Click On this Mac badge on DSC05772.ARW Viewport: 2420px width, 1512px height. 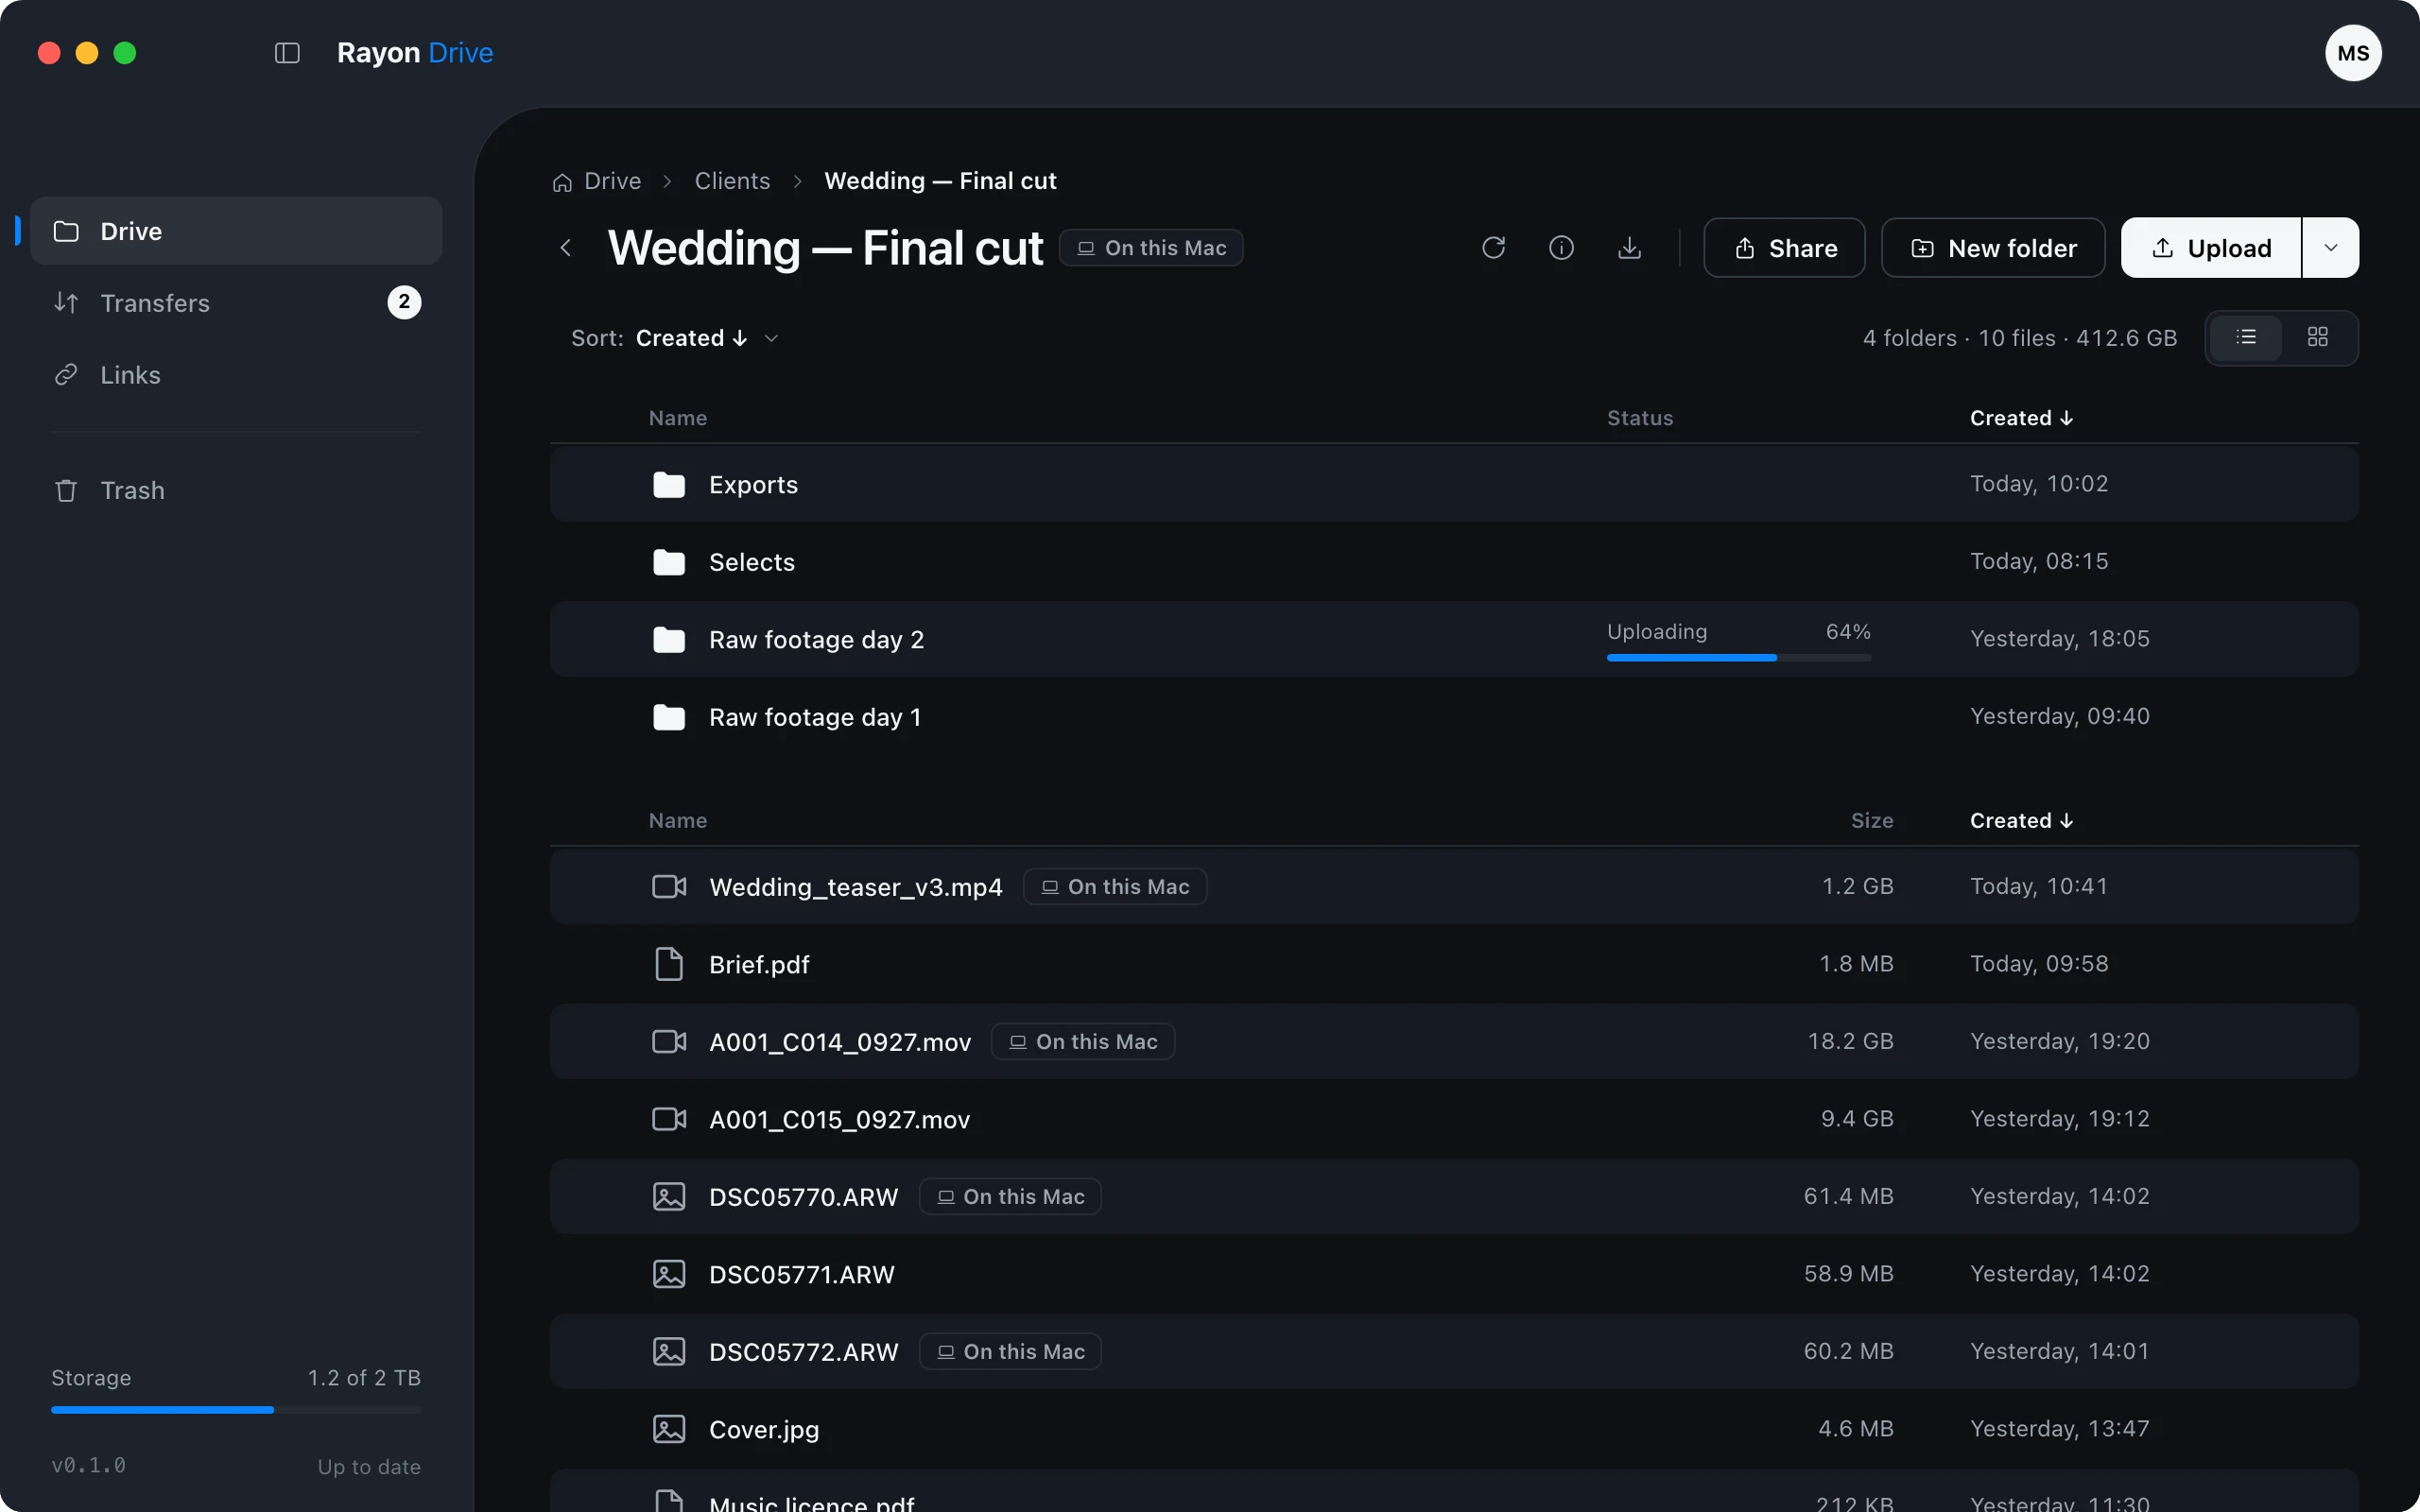click(x=1010, y=1352)
